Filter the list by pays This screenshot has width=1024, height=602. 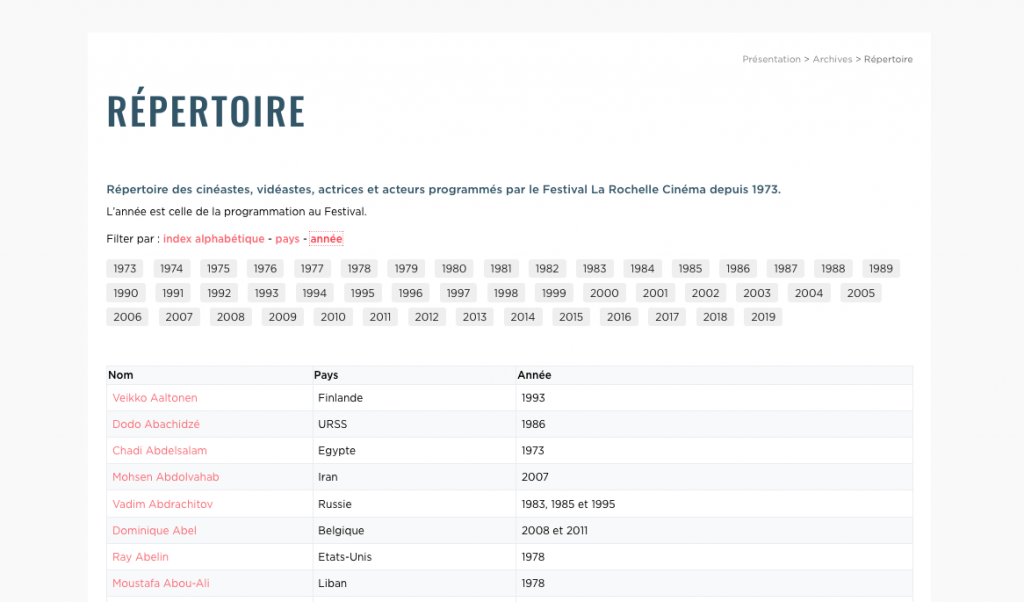(x=287, y=239)
